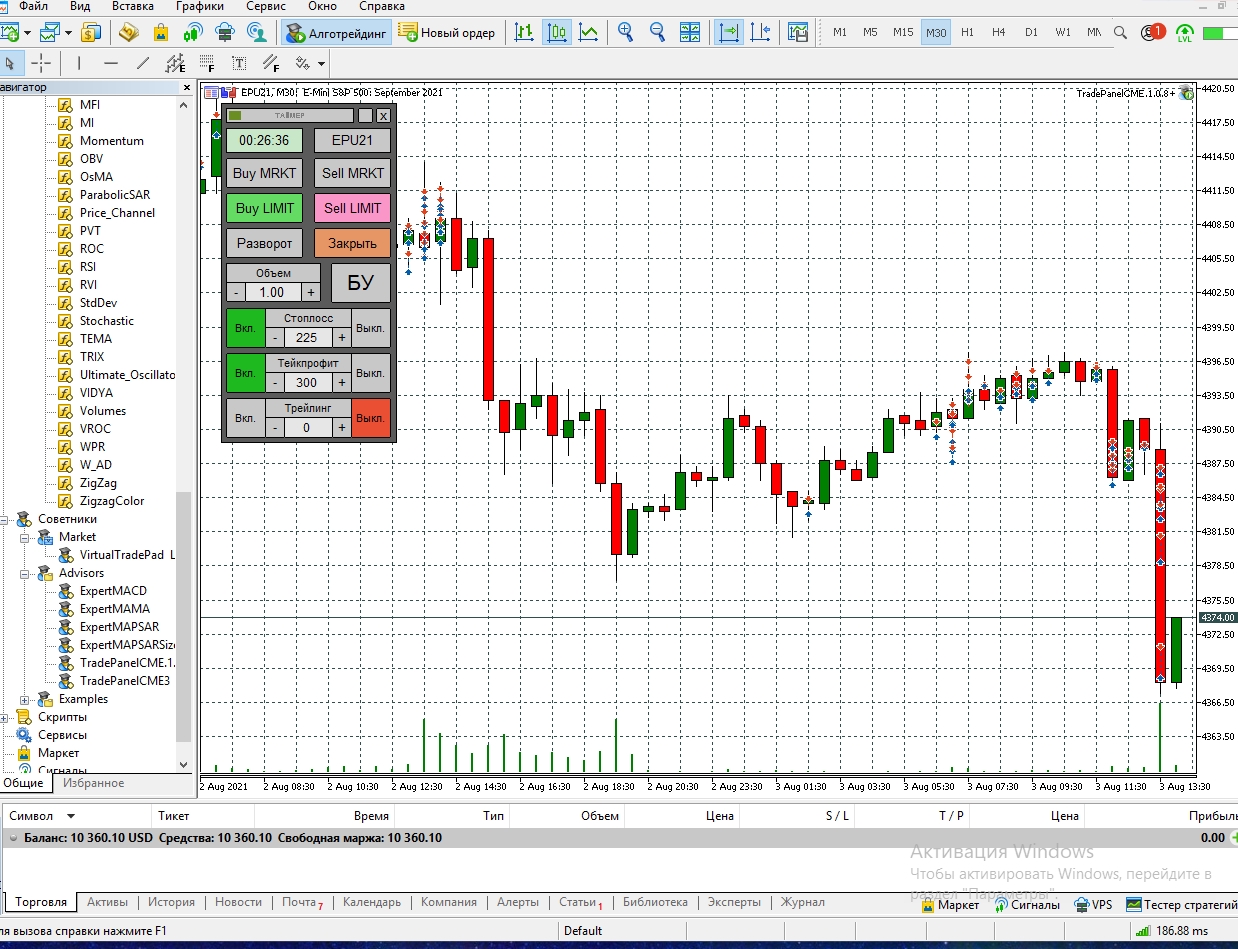The height and width of the screenshot is (949, 1238).
Task: Enable Тейкпрофит with Вкл. button
Action: coord(245,373)
